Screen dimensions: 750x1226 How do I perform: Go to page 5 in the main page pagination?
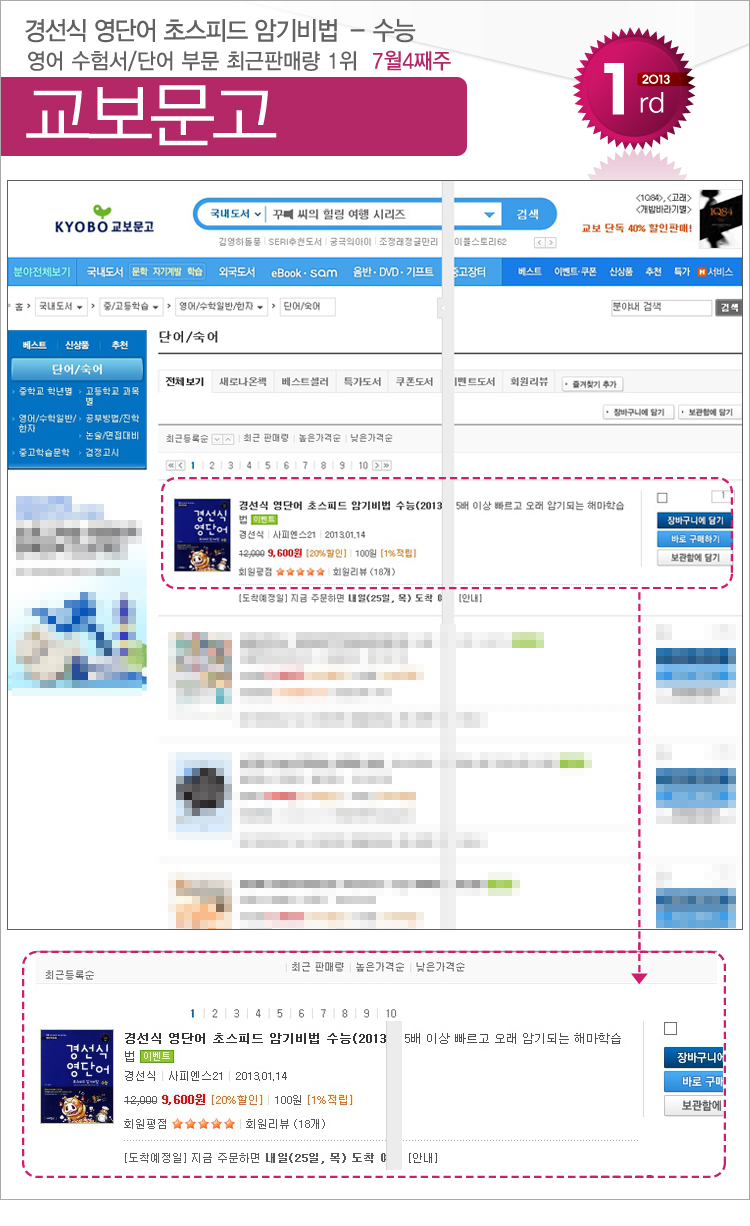pos(268,465)
